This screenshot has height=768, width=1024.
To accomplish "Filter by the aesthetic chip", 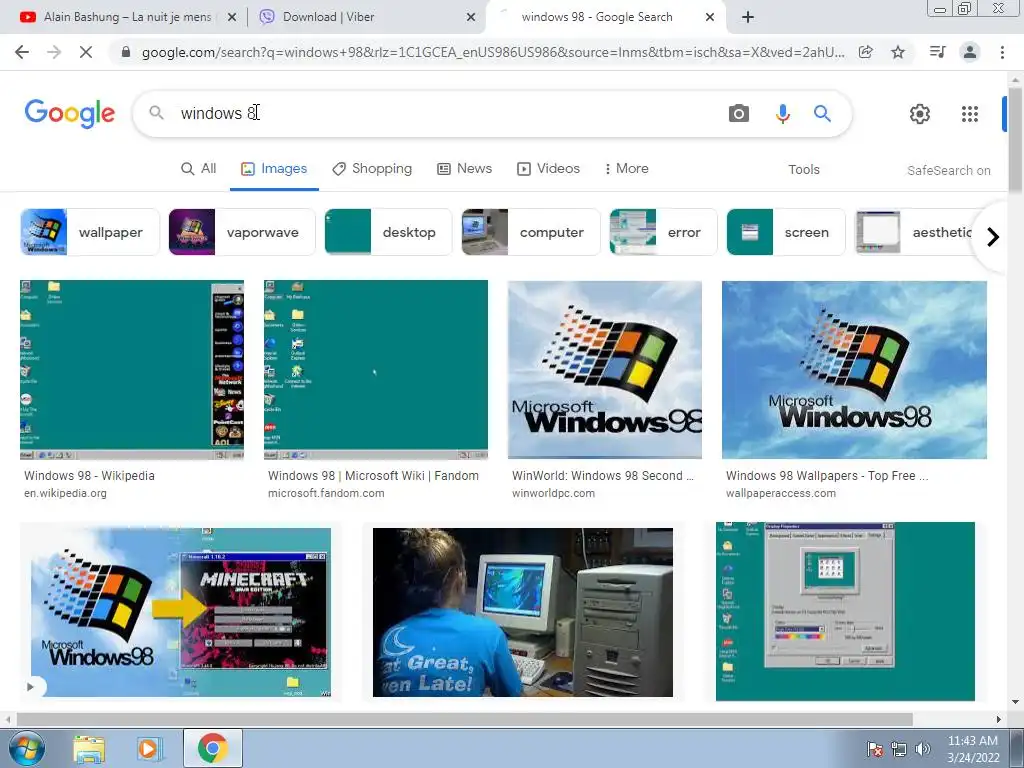I will [x=914, y=232].
